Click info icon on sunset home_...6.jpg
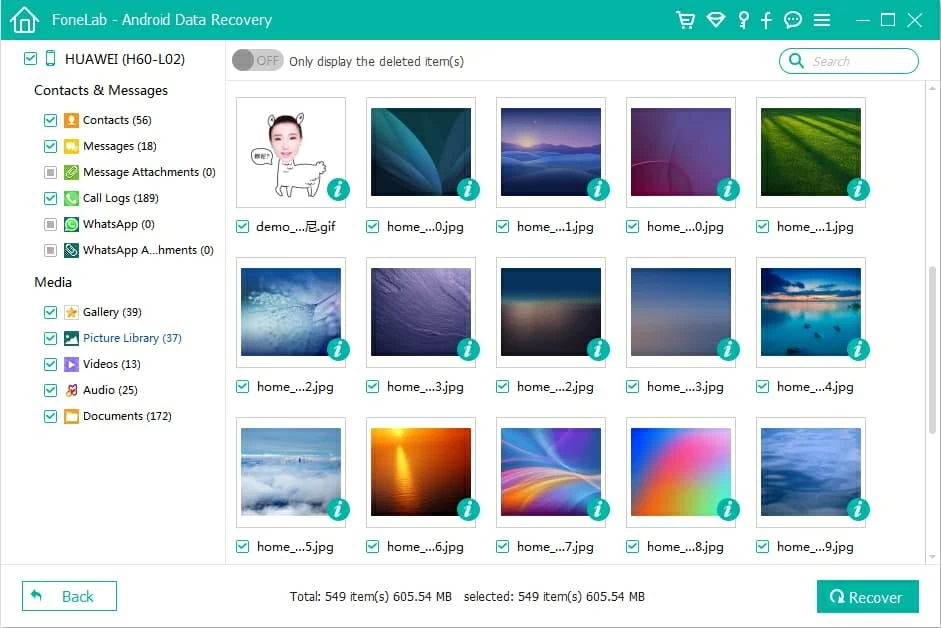Image resolution: width=941 pixels, height=628 pixels. [468, 509]
